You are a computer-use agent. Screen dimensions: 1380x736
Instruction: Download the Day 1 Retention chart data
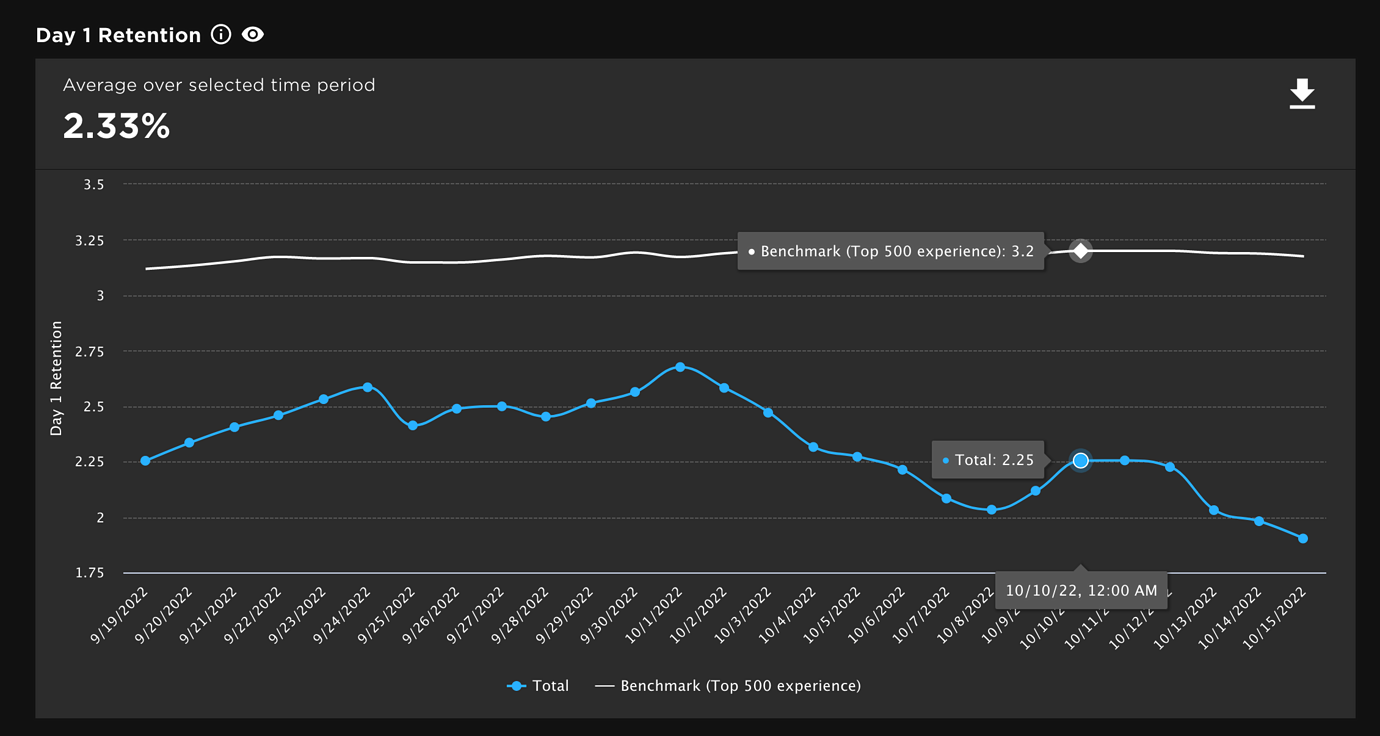click(1302, 92)
